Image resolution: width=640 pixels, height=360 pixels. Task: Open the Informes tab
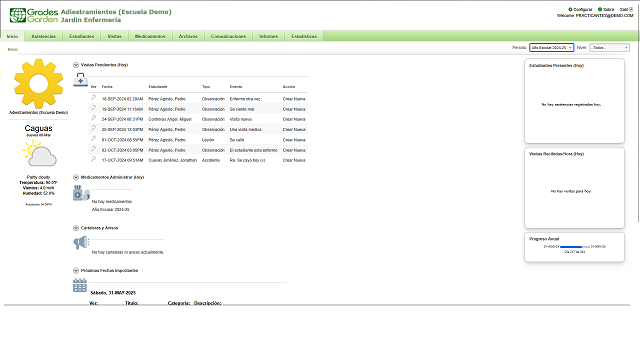269,36
